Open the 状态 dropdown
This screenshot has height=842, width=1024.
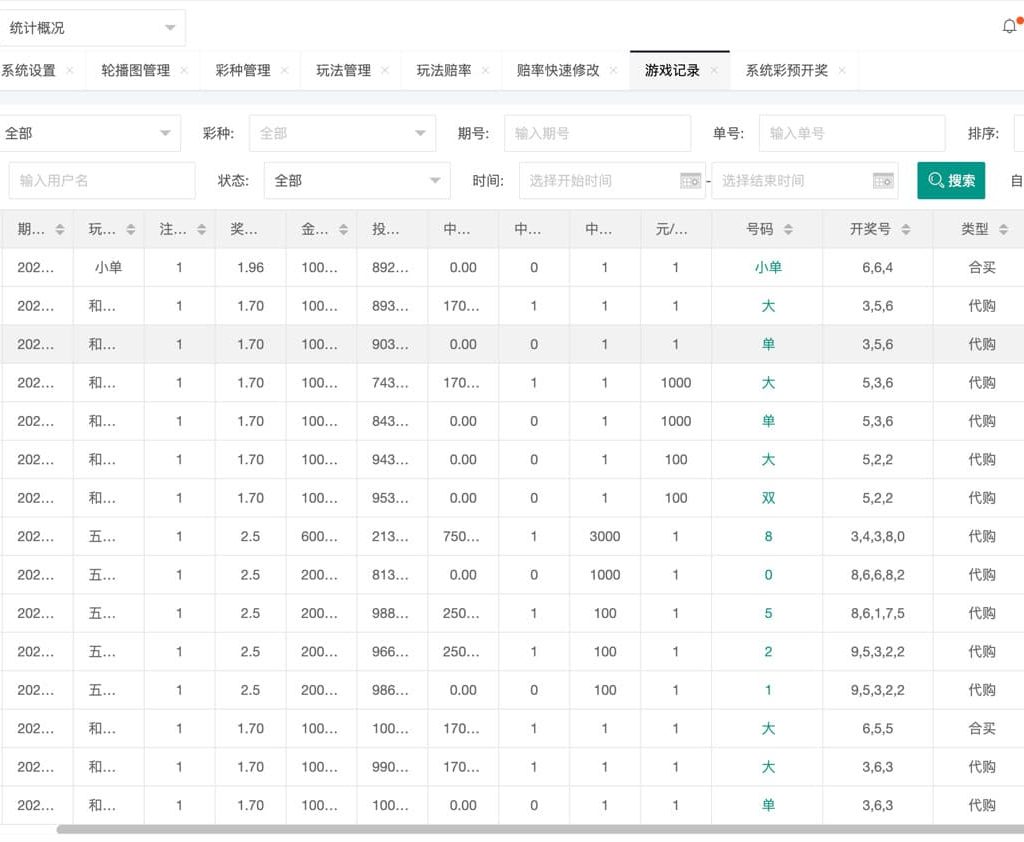coord(434,181)
